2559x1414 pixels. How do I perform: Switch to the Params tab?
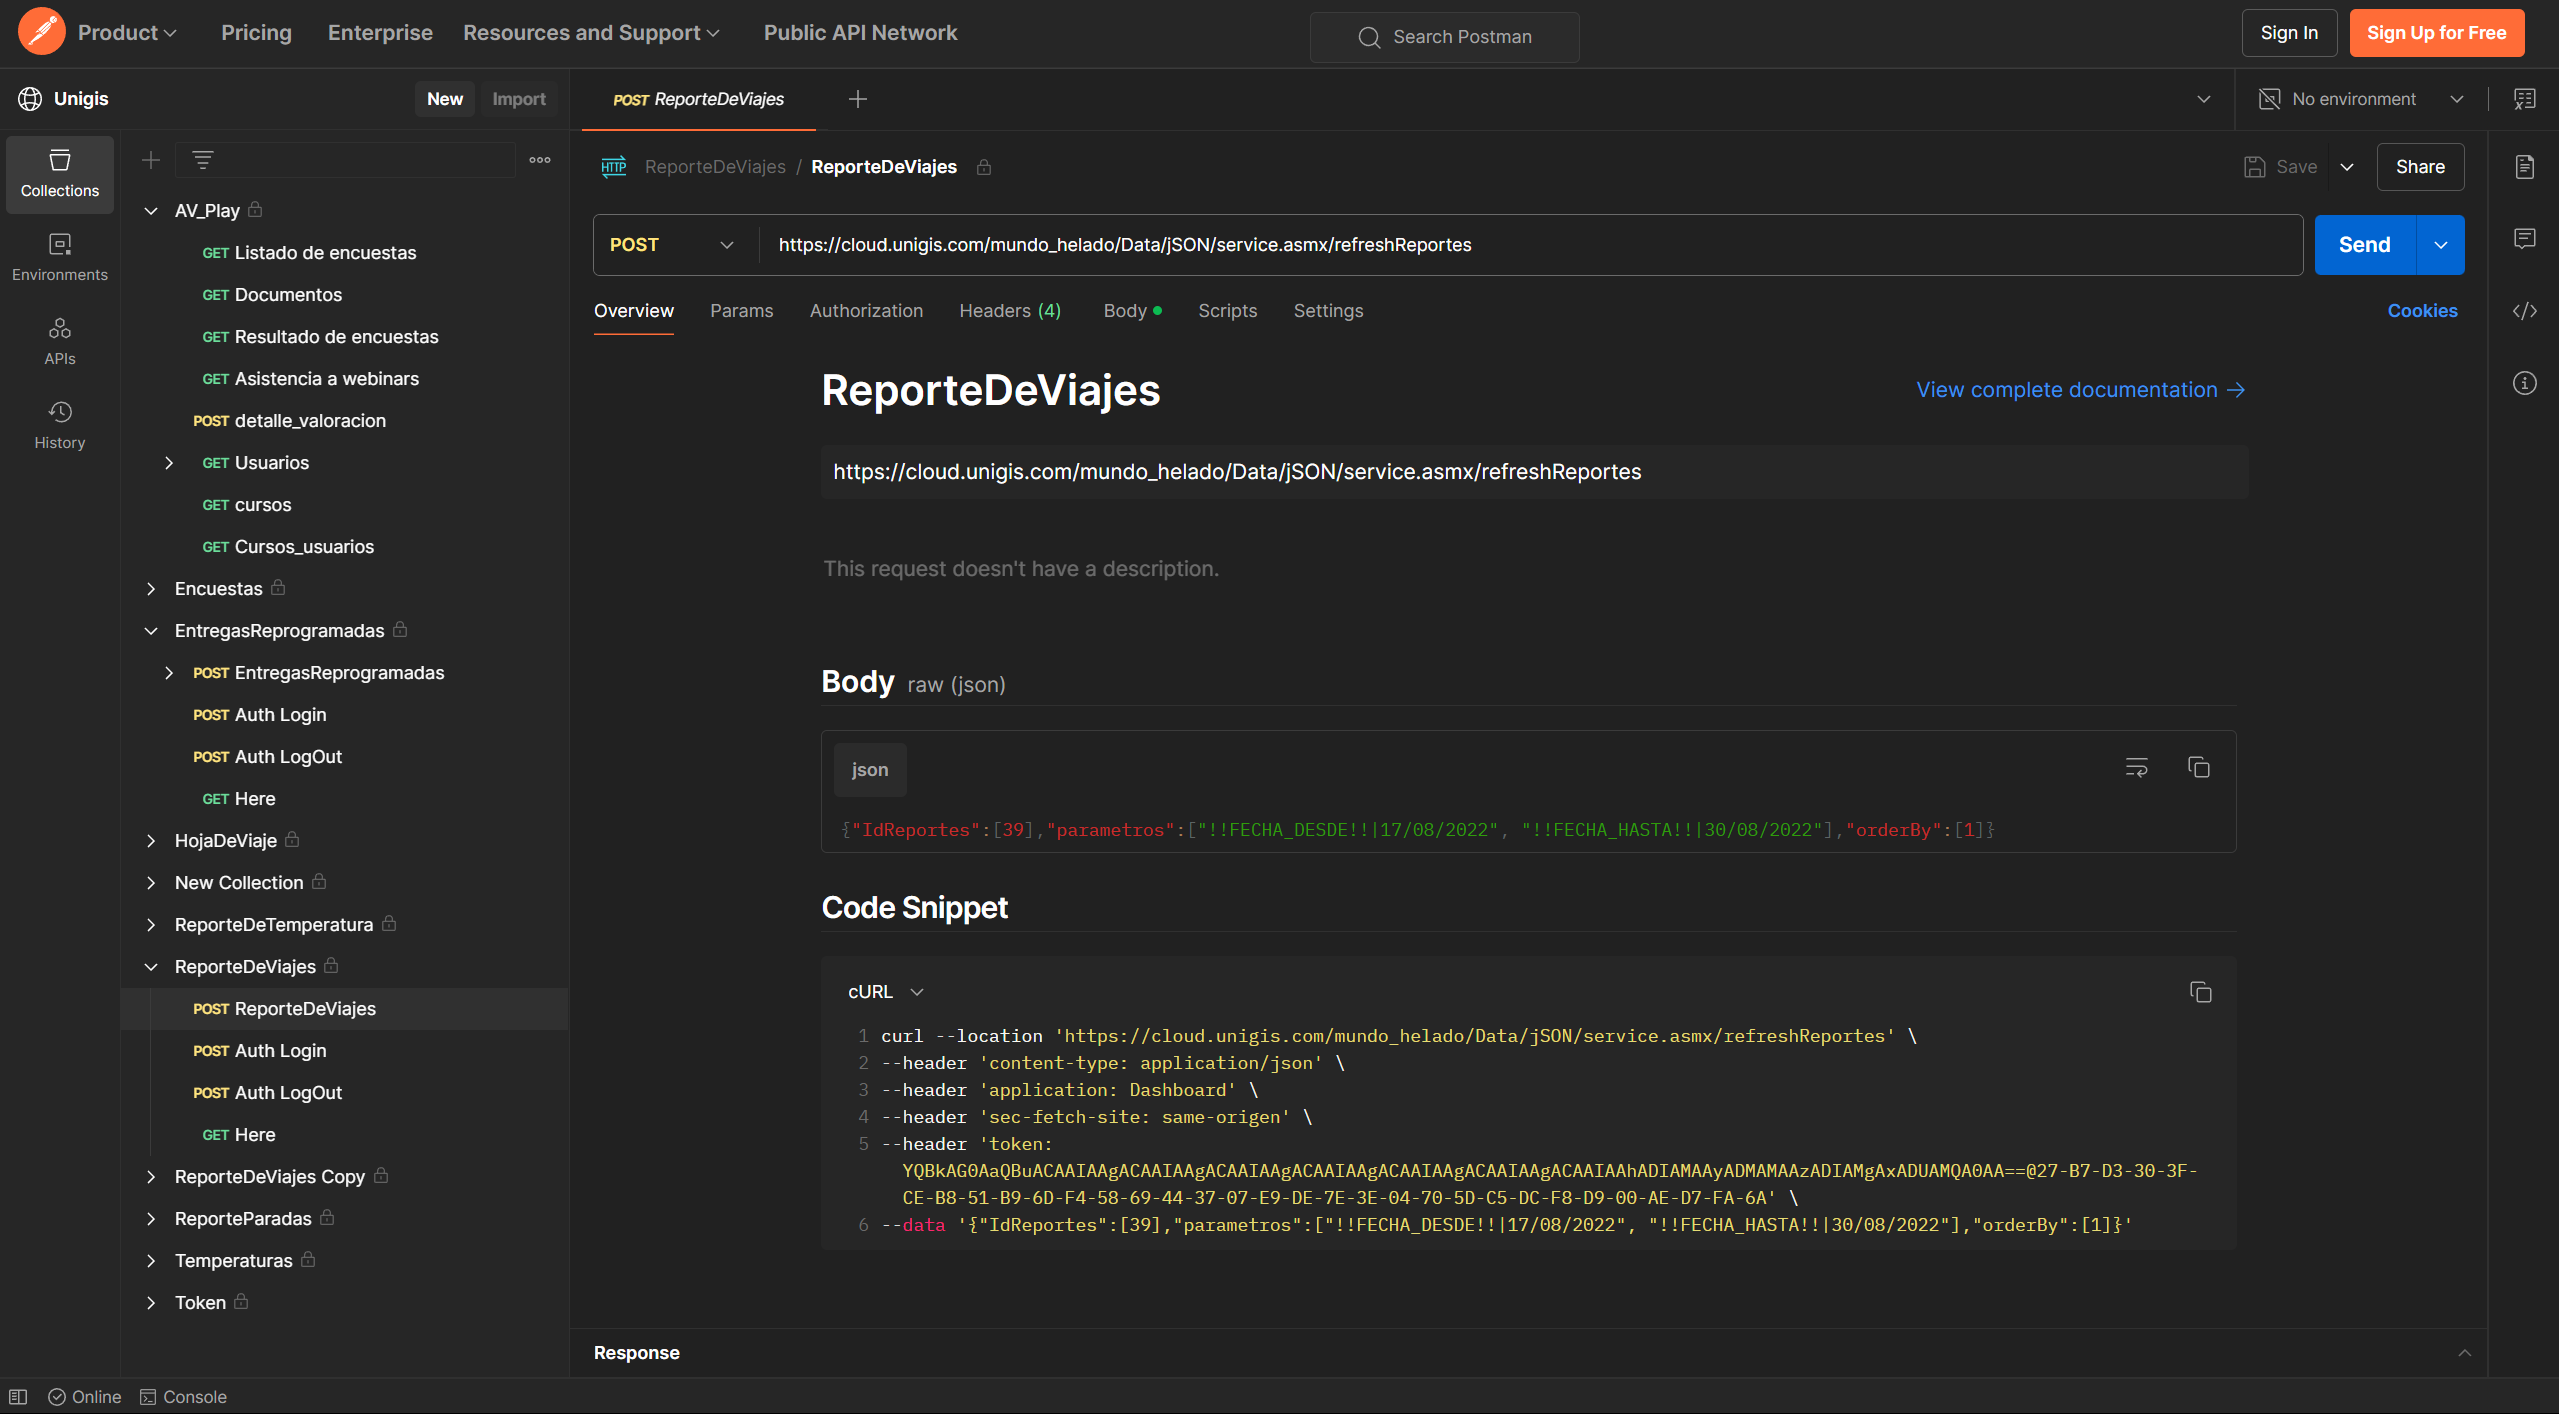[742, 311]
